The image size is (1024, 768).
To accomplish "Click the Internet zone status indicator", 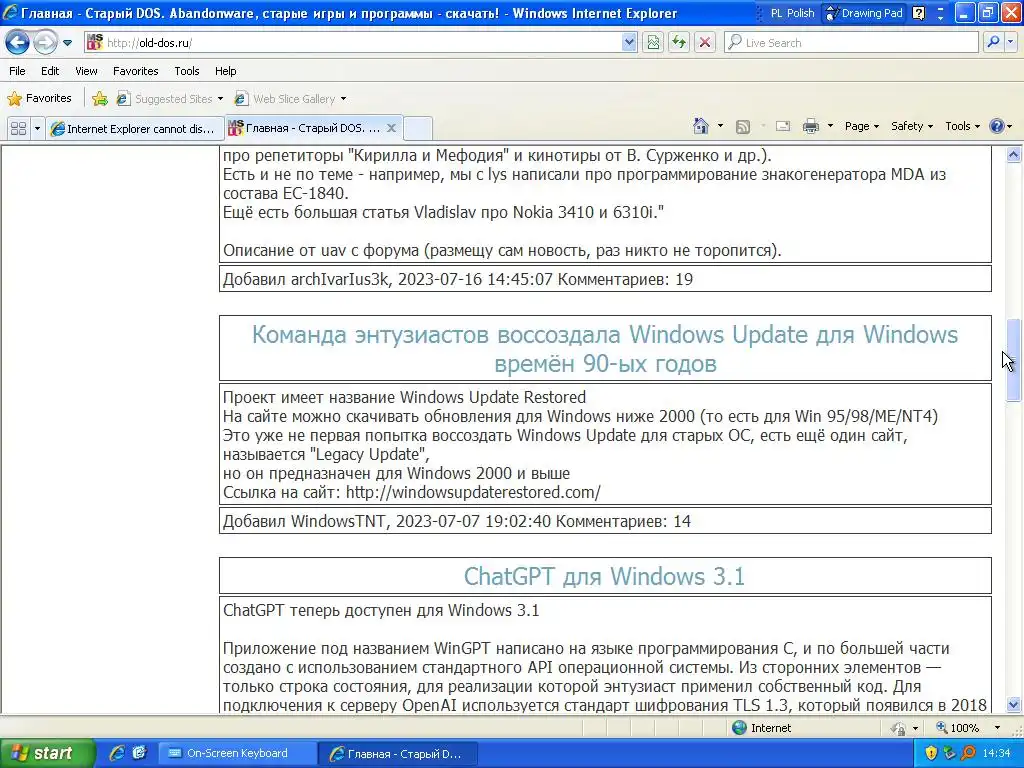I will point(761,728).
